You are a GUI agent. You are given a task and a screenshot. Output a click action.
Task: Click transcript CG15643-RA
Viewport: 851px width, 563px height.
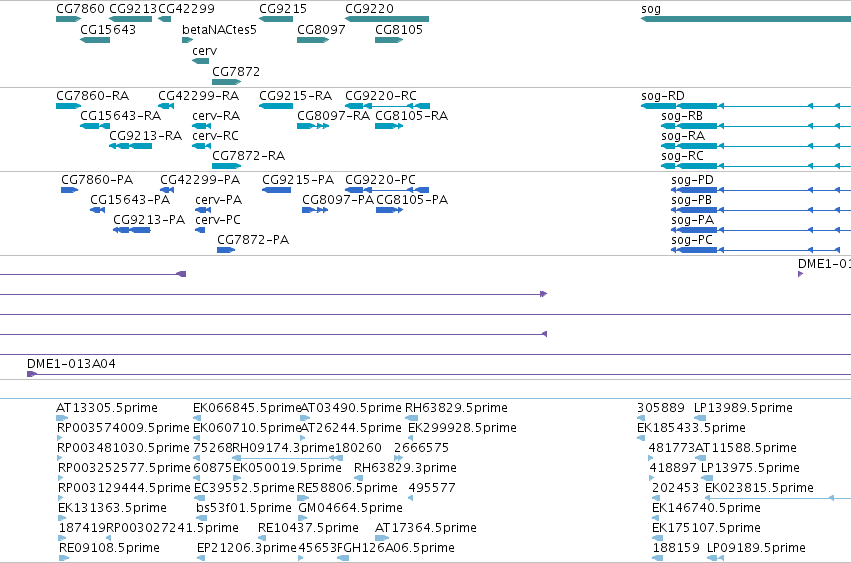[120, 116]
